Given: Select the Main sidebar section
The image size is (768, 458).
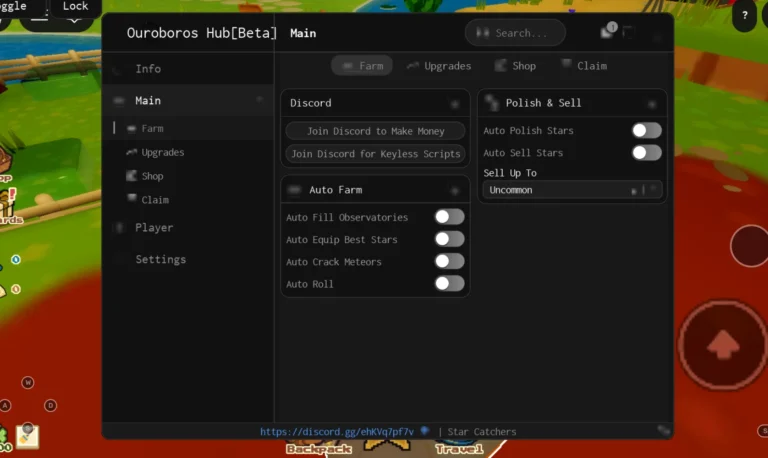Looking at the screenshot, I should [x=188, y=100].
